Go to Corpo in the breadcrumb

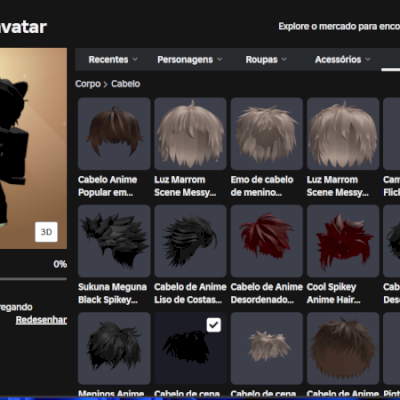click(88, 84)
